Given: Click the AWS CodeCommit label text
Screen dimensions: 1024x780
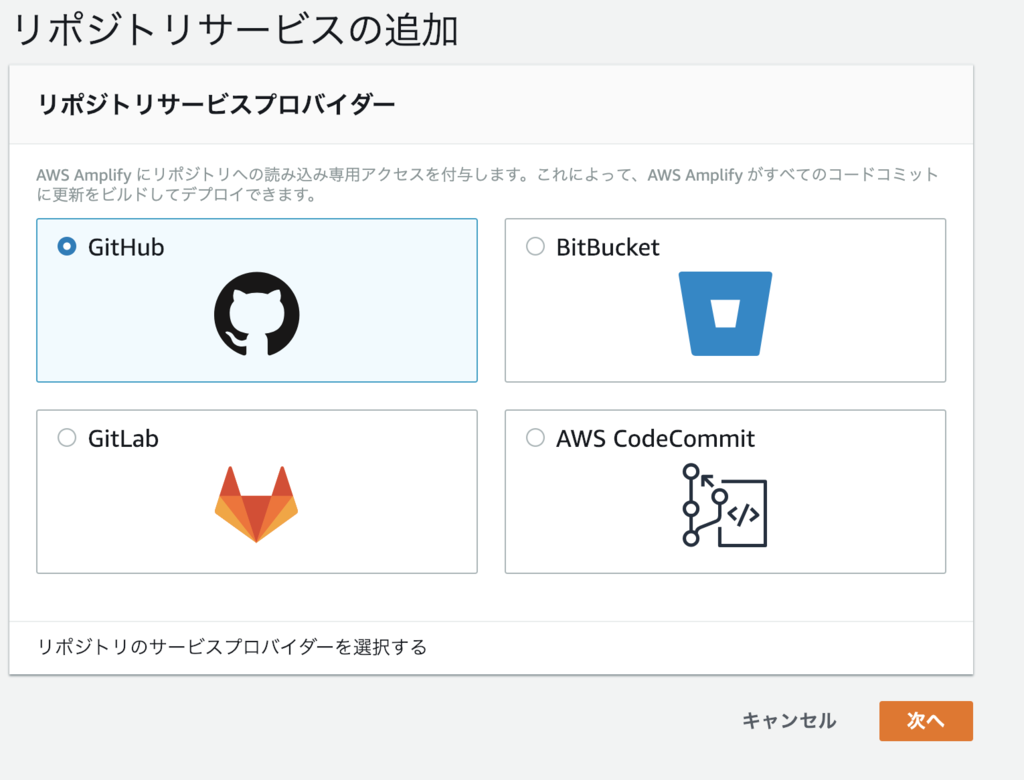Looking at the screenshot, I should click(x=655, y=438).
